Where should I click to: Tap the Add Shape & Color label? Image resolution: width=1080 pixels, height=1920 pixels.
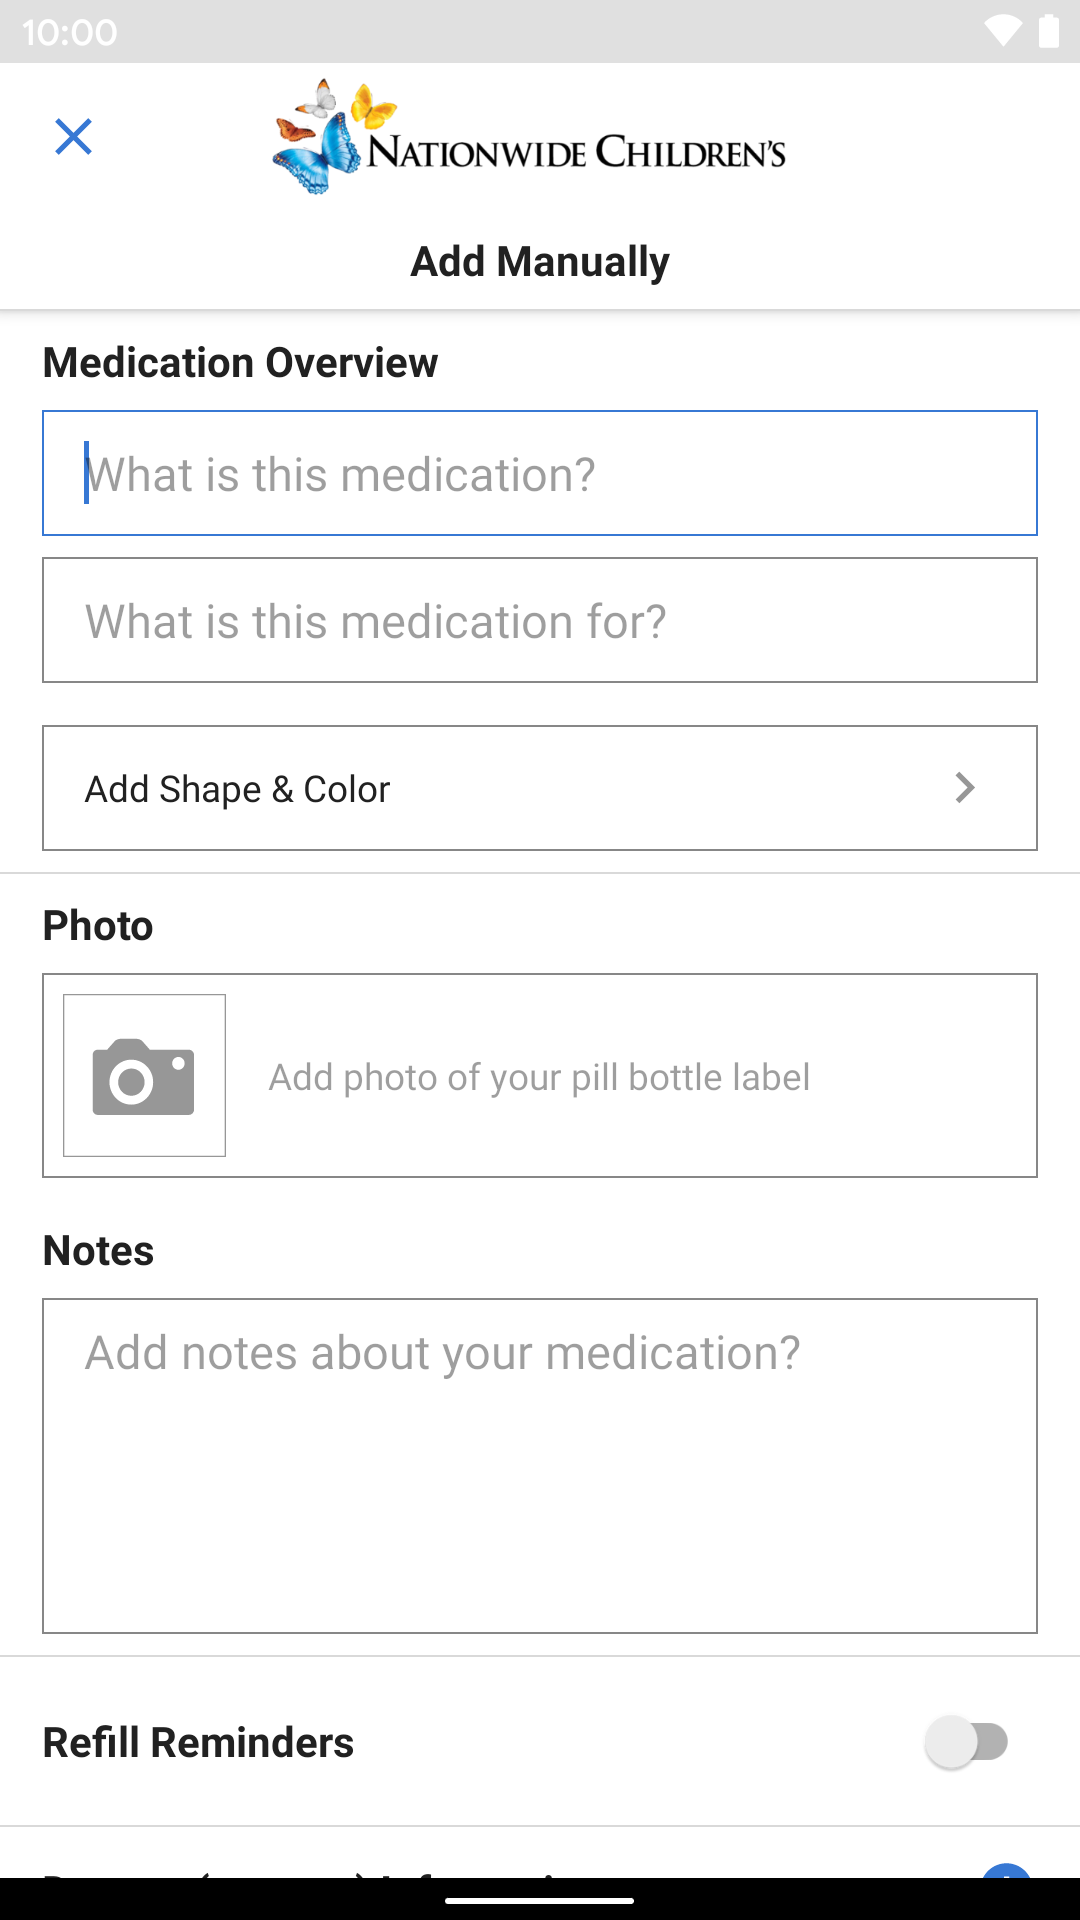237,789
